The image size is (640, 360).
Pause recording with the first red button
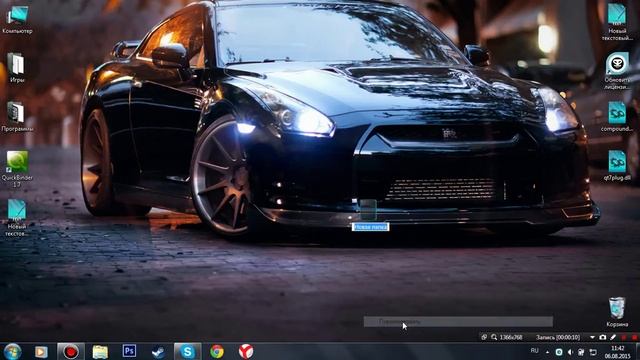point(623,337)
